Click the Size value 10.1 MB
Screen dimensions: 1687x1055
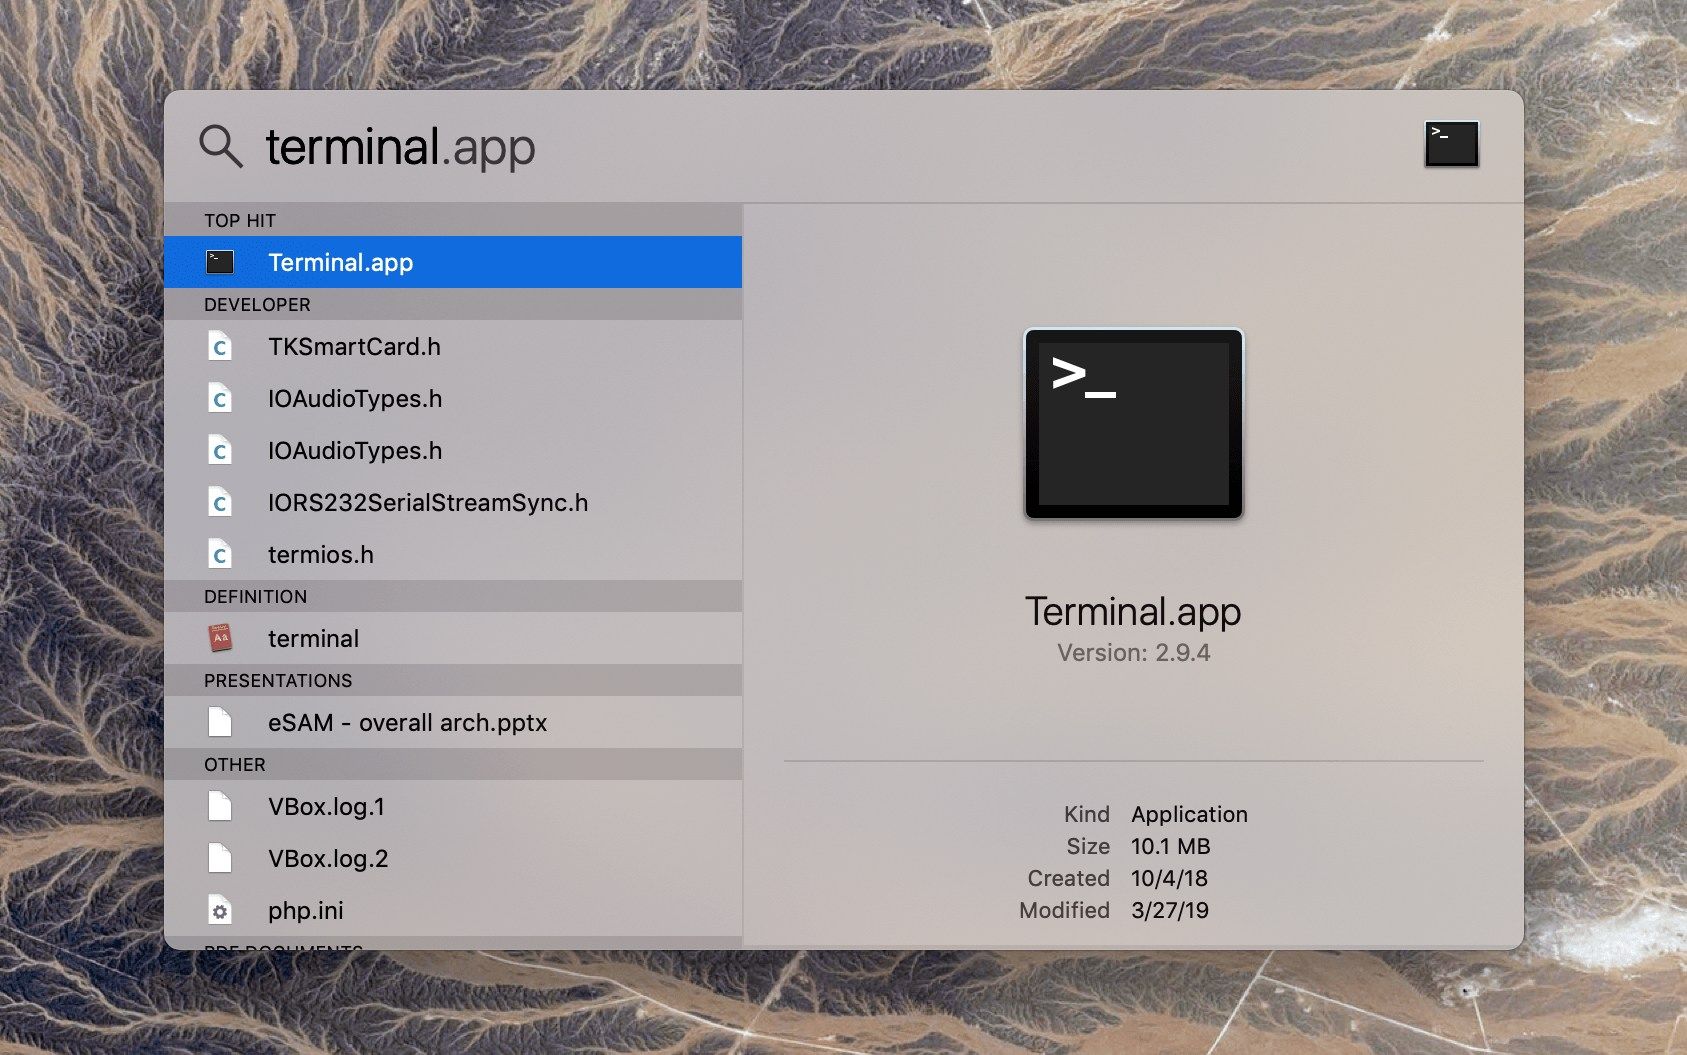[x=1170, y=846]
